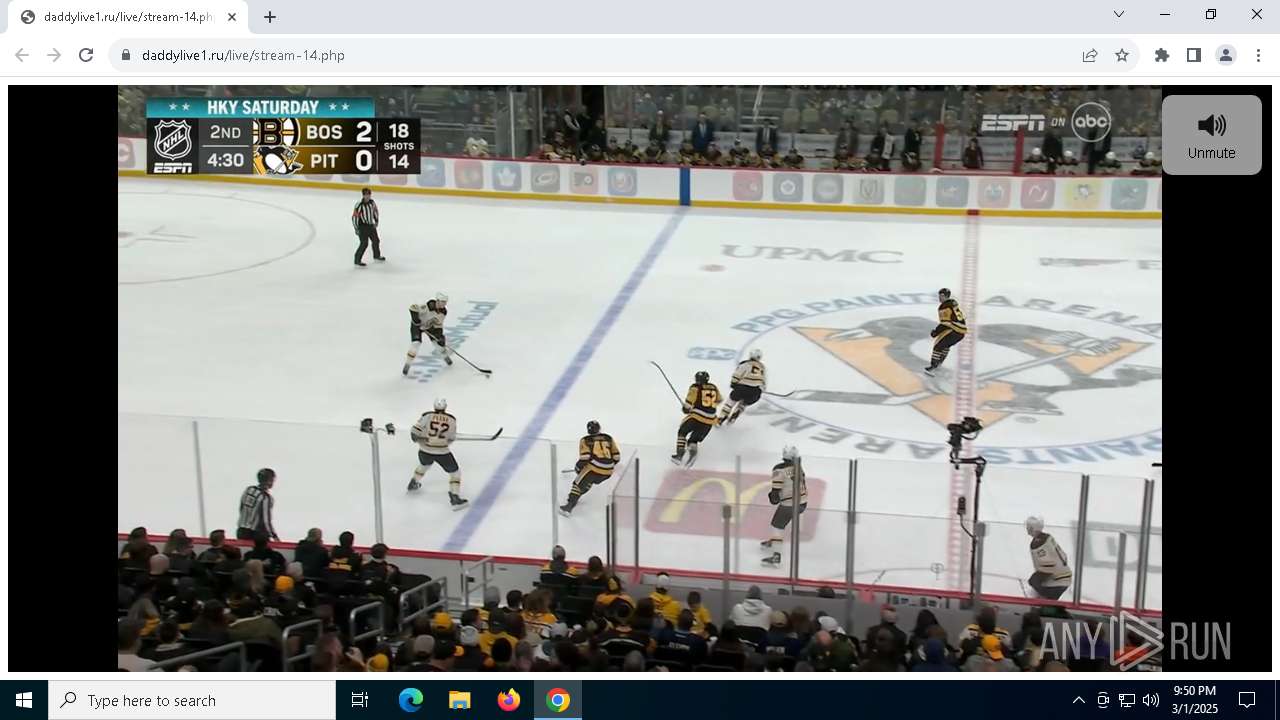Open the Extensions puzzle icon

(x=1162, y=55)
